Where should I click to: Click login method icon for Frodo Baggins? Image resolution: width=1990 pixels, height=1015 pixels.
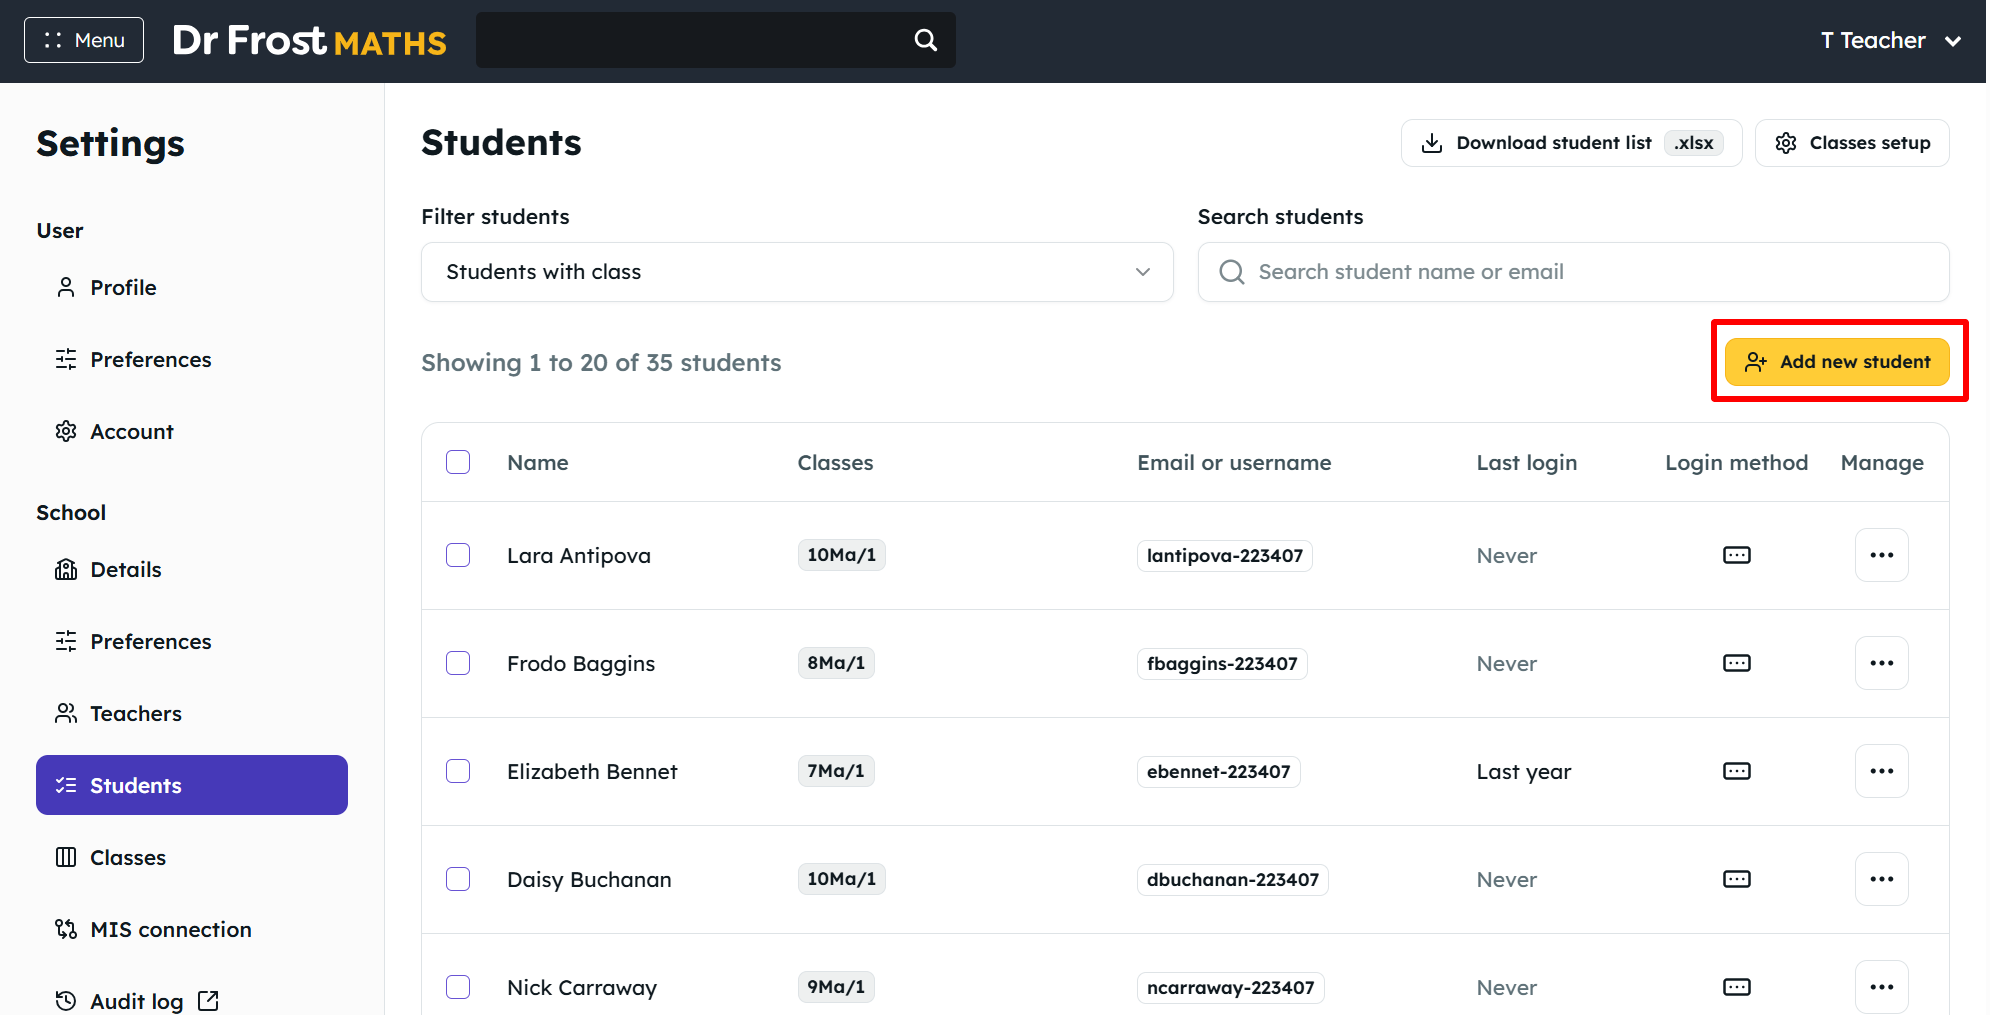click(x=1737, y=663)
